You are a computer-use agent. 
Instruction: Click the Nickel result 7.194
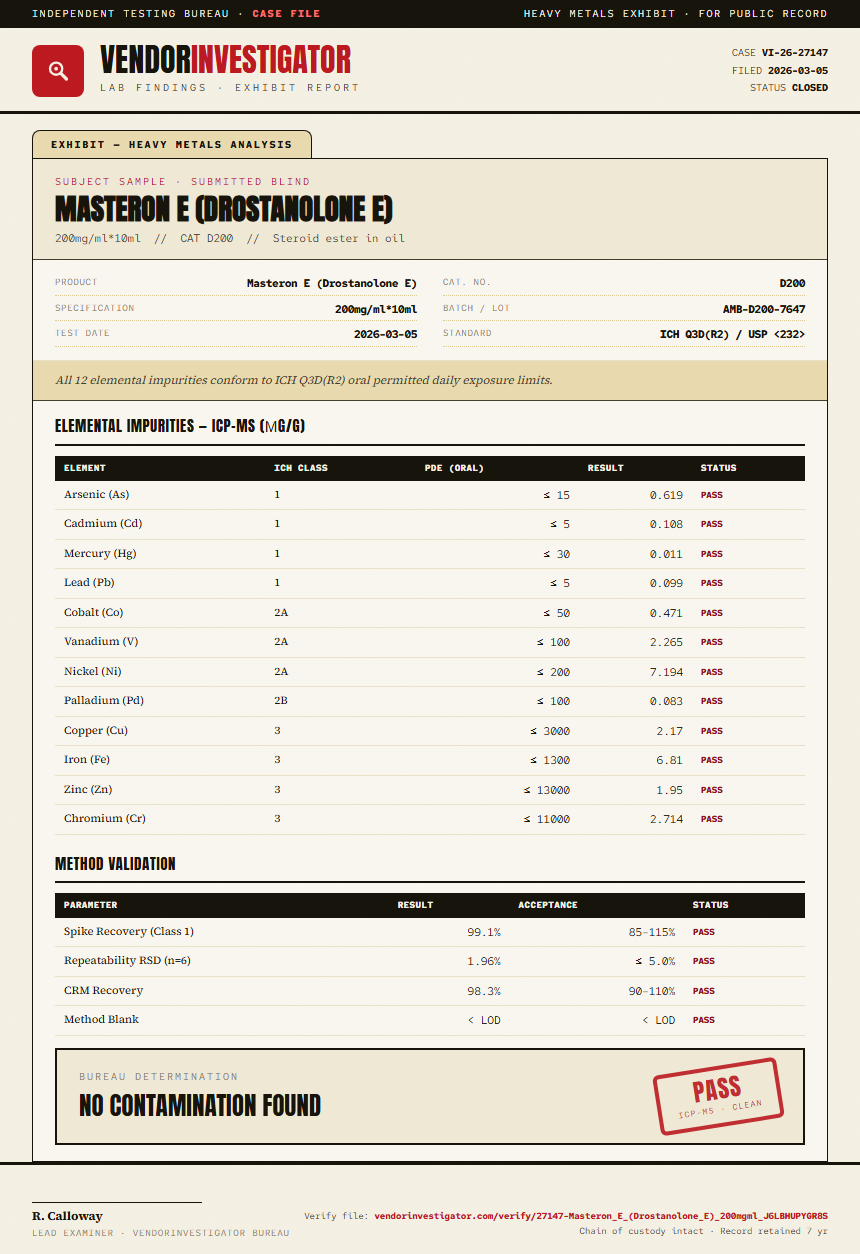(666, 672)
